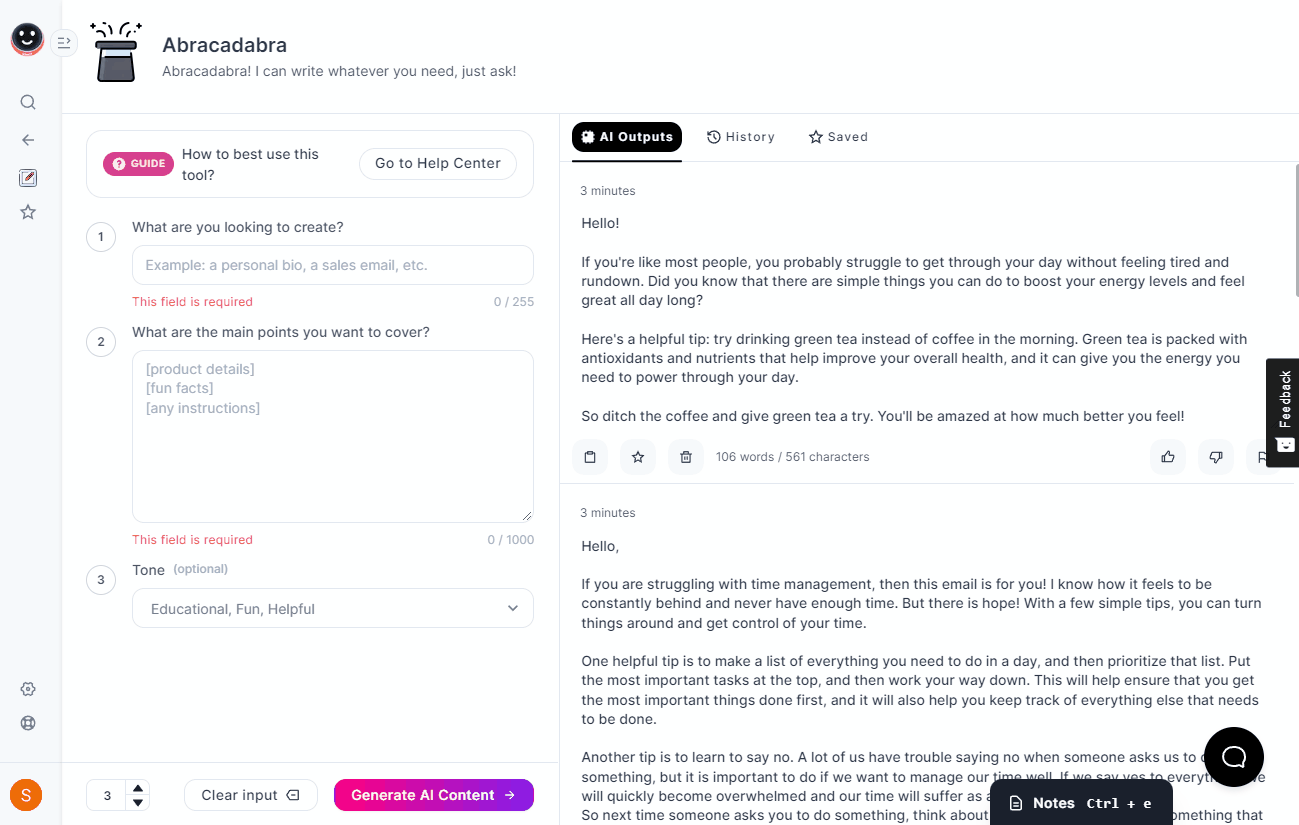Delete the first AI output with the trash icon
Image resolution: width=1299 pixels, height=825 pixels.
(x=686, y=457)
